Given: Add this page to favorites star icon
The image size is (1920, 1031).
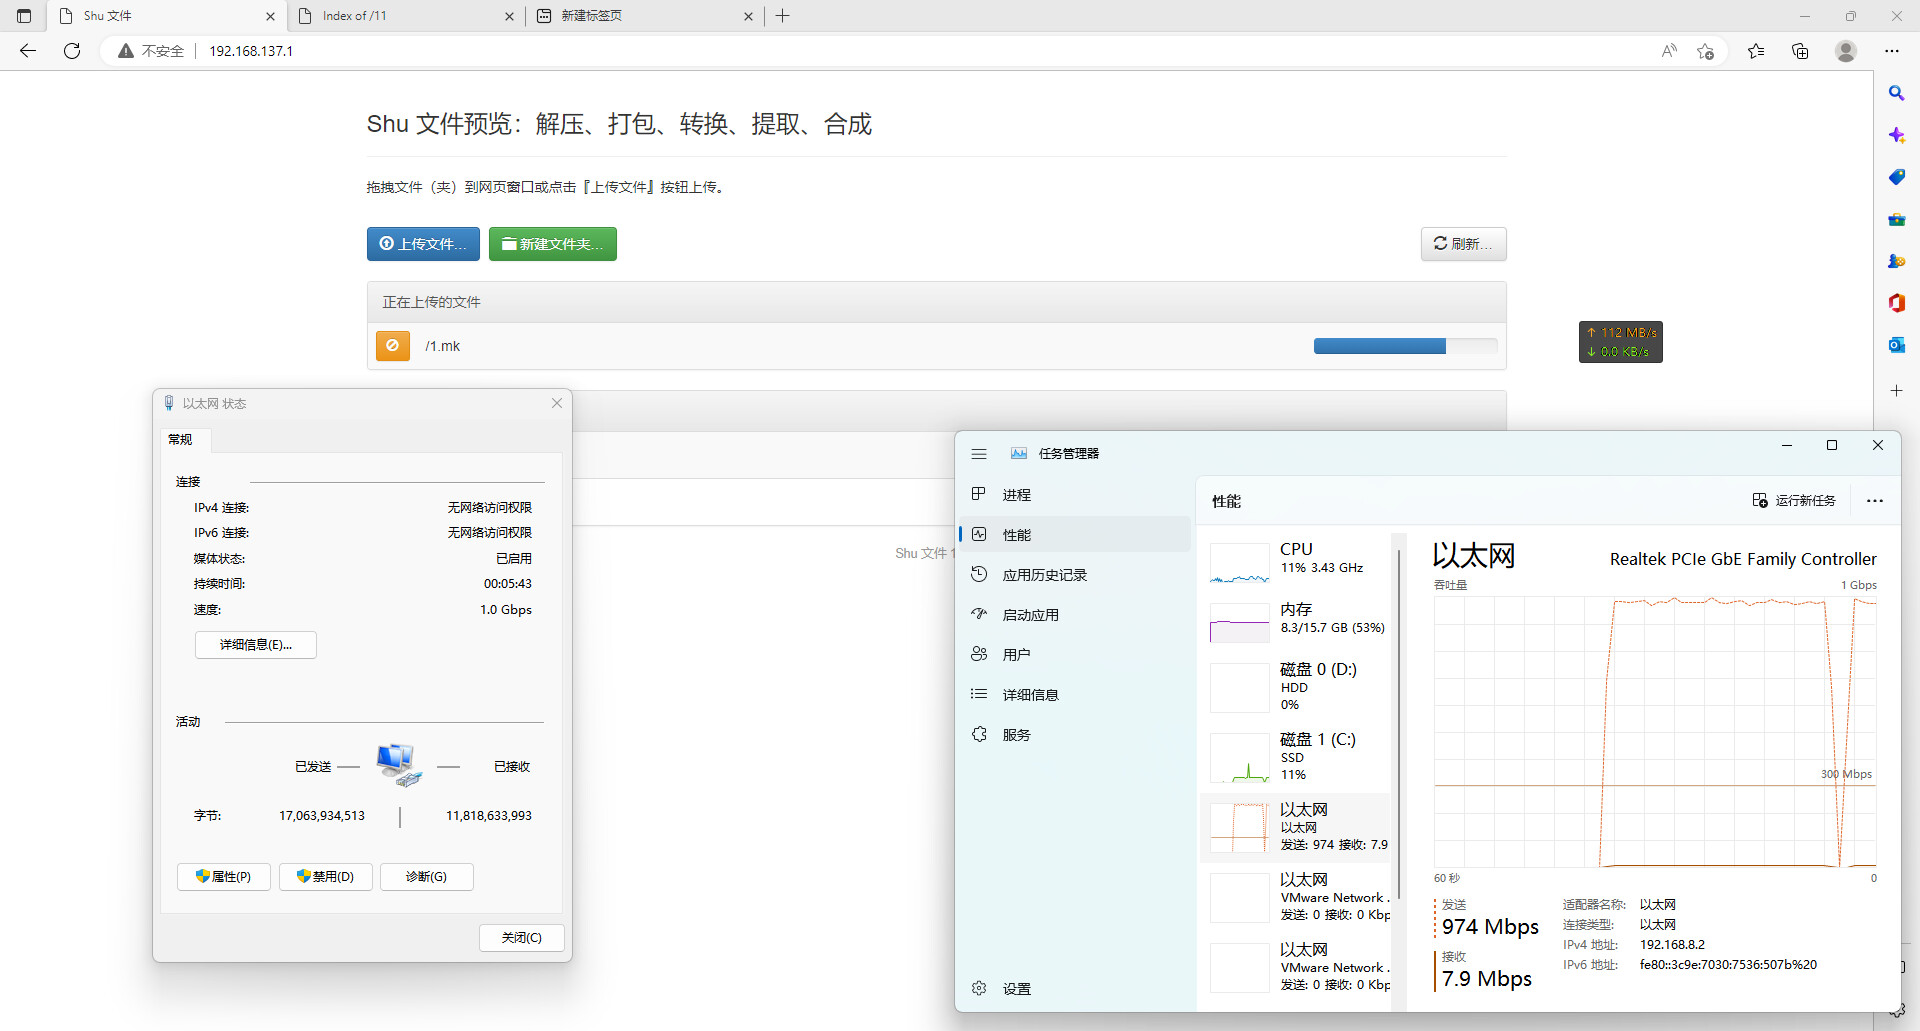Looking at the screenshot, I should click(x=1706, y=51).
